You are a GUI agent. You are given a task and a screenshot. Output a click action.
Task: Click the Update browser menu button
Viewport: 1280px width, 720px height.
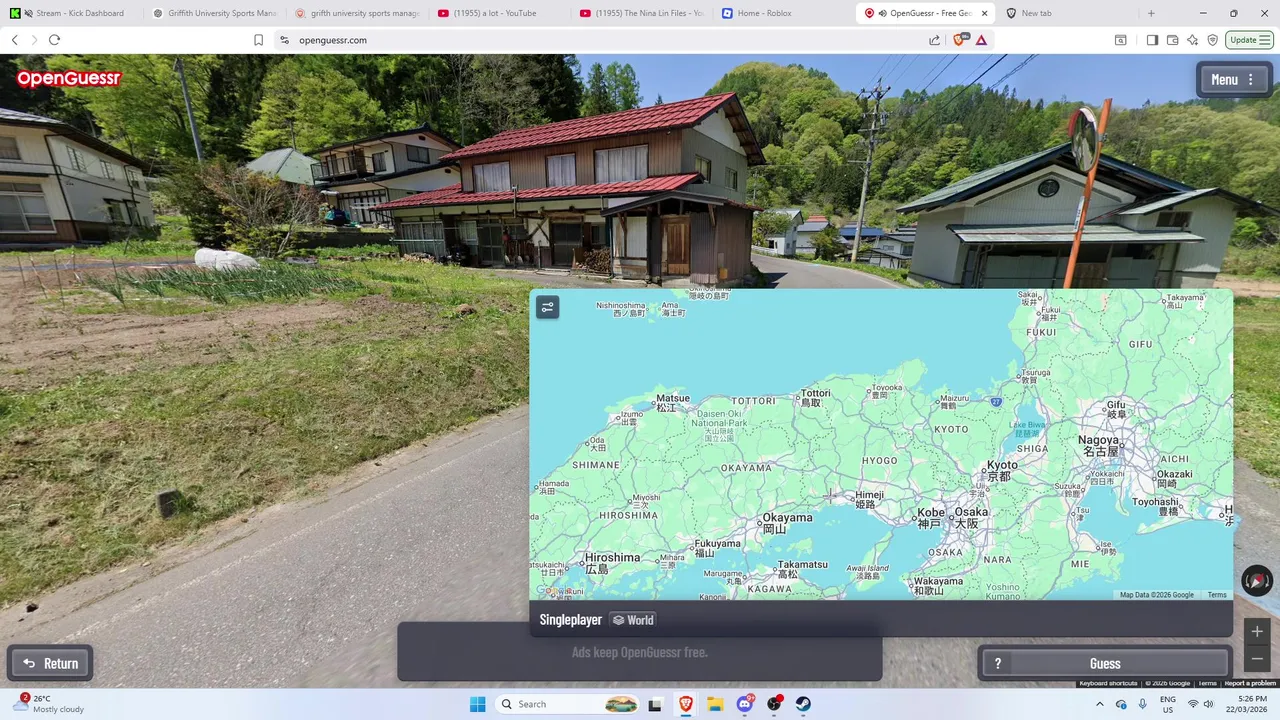click(x=1250, y=40)
